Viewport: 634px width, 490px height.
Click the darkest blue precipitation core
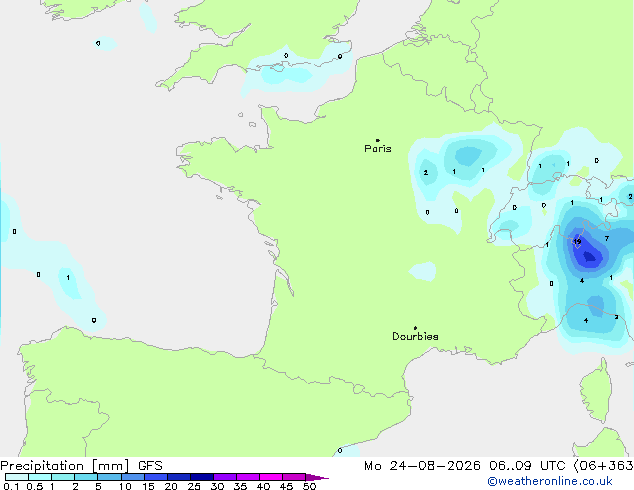click(590, 256)
